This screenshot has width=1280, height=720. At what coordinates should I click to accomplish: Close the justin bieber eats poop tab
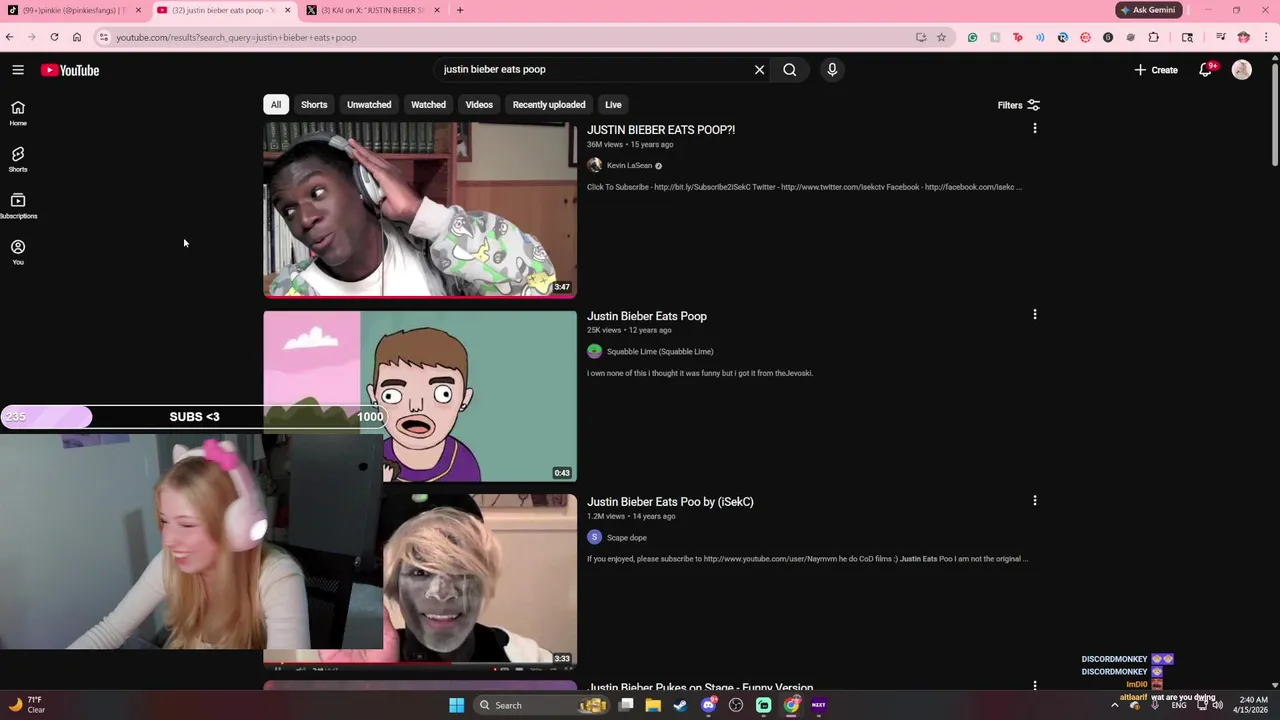(x=288, y=10)
